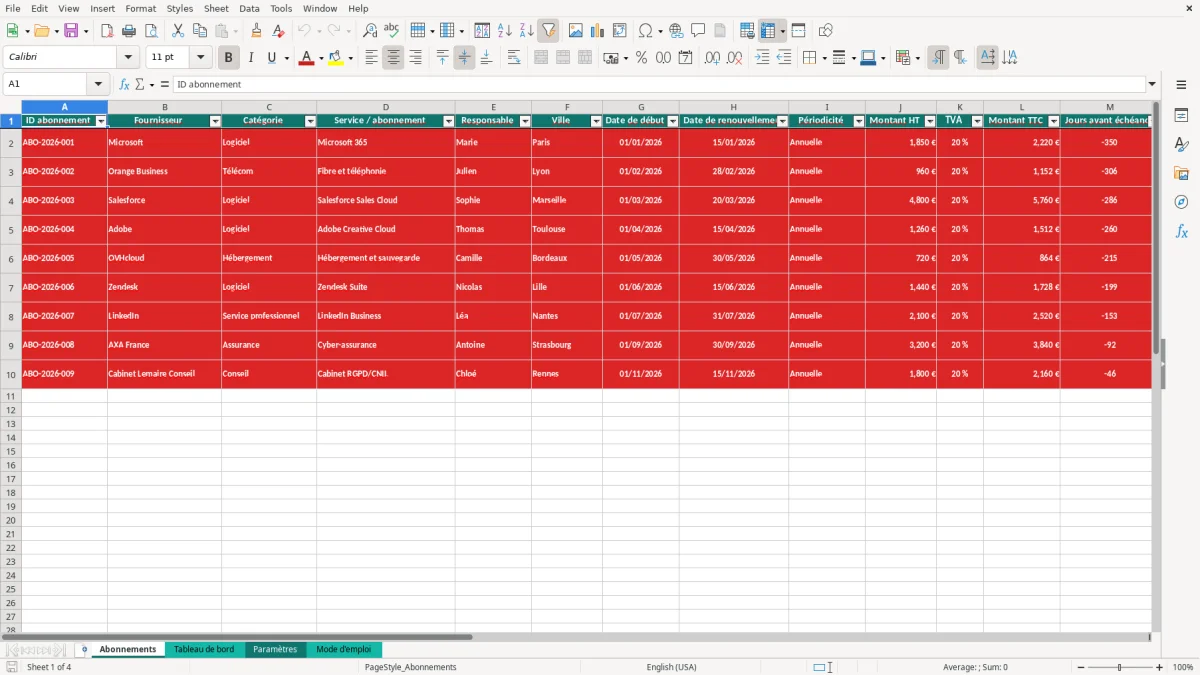Click Format as Percent icon
This screenshot has height=675, width=1200.
[641, 58]
